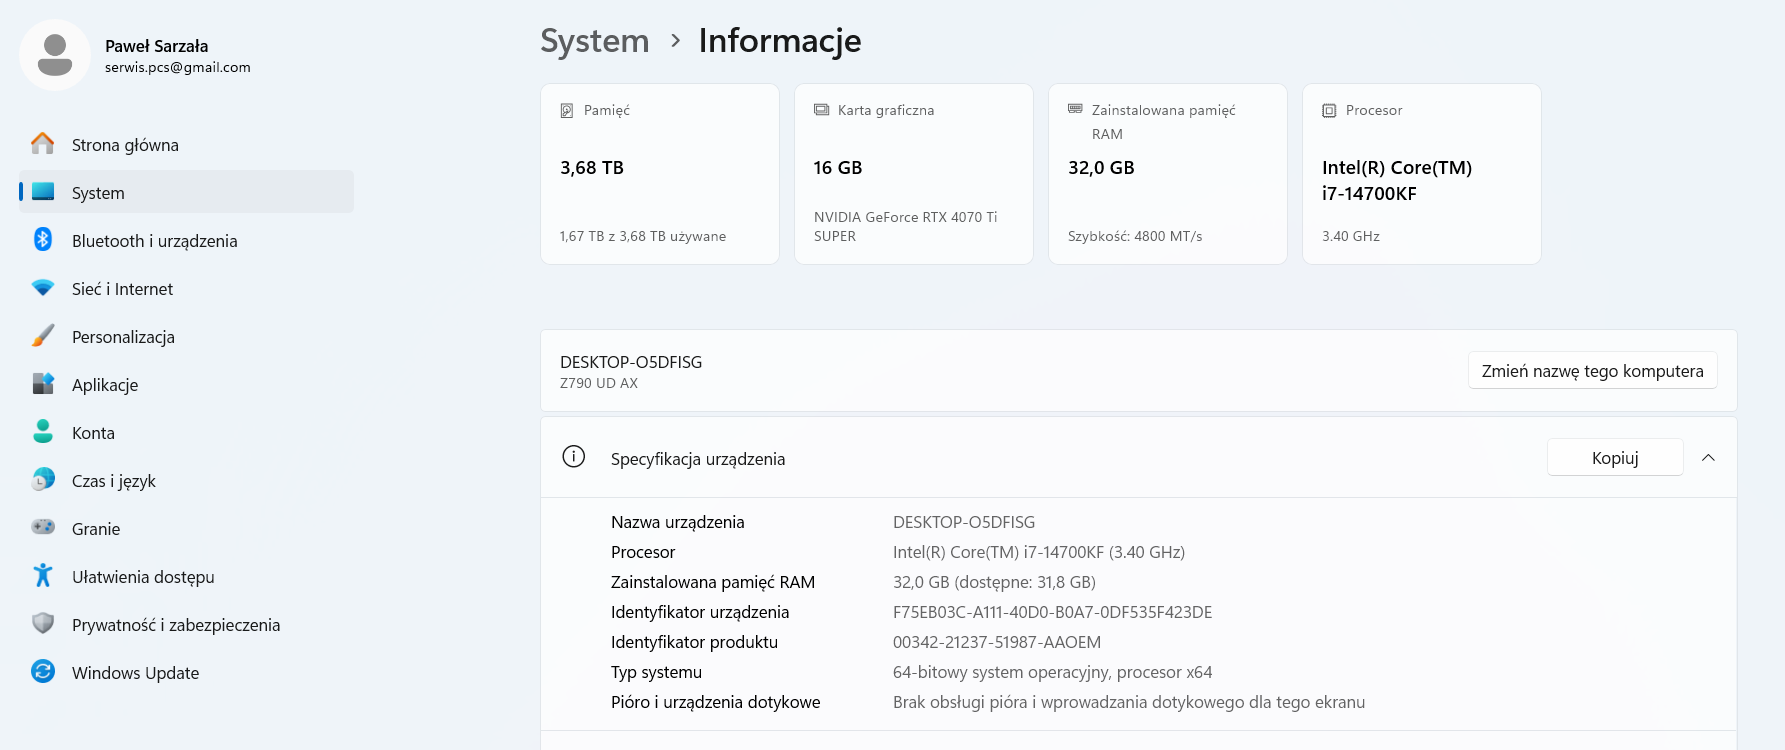Image resolution: width=1785 pixels, height=750 pixels.
Task: Open the Konta settings page
Action: point(93,433)
